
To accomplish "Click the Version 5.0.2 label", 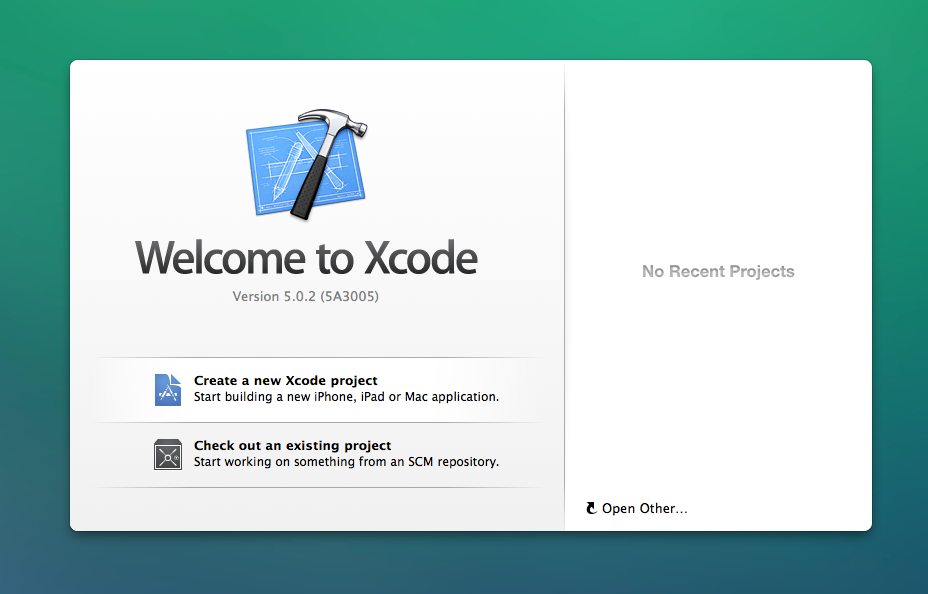I will click(x=306, y=296).
